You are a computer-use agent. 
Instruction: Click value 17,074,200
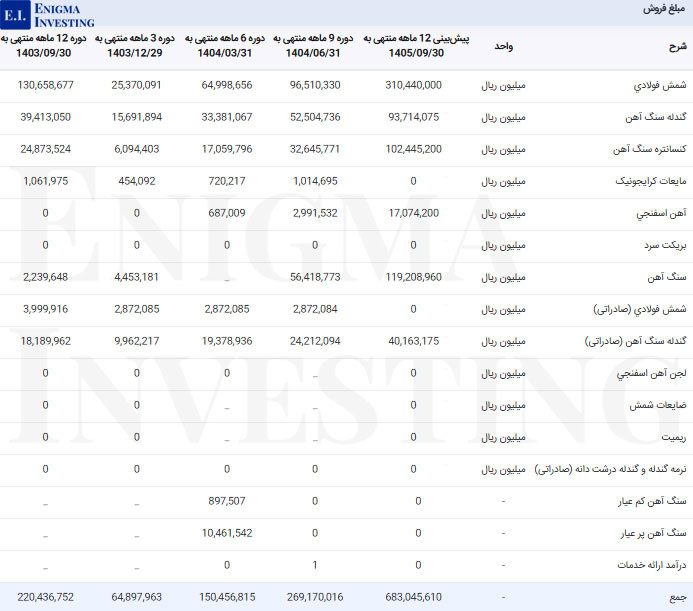tap(413, 213)
